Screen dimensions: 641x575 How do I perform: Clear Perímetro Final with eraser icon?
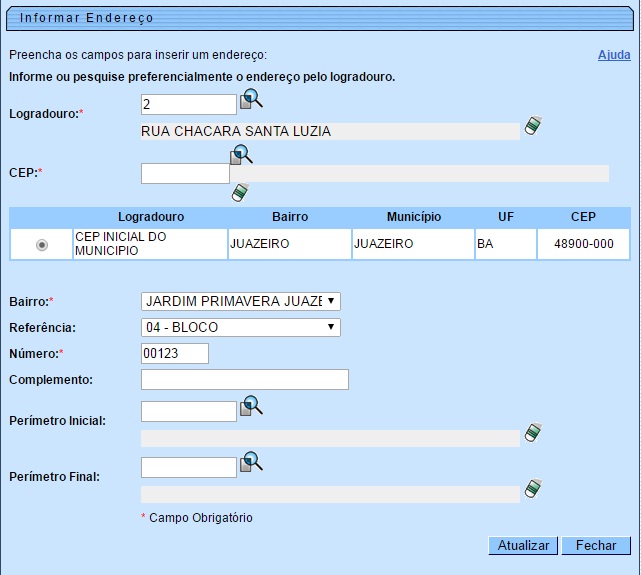533,489
